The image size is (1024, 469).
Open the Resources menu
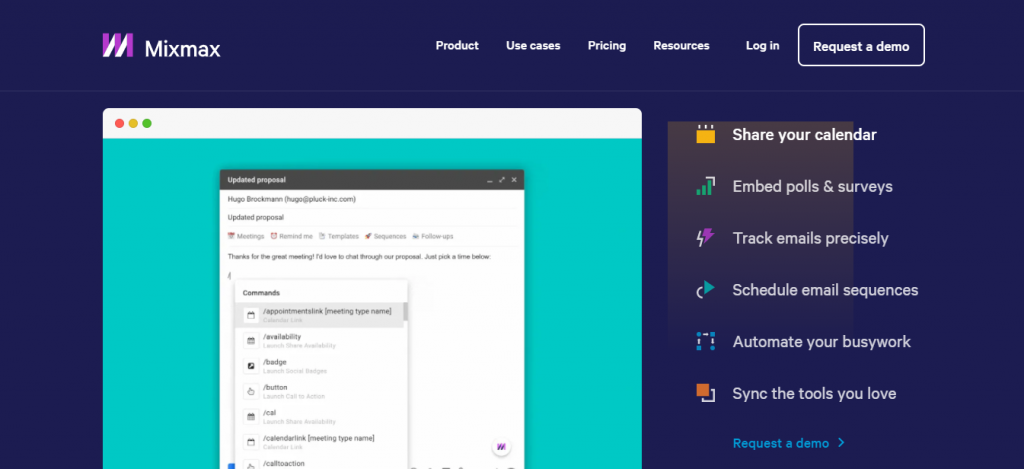pyautogui.click(x=681, y=46)
